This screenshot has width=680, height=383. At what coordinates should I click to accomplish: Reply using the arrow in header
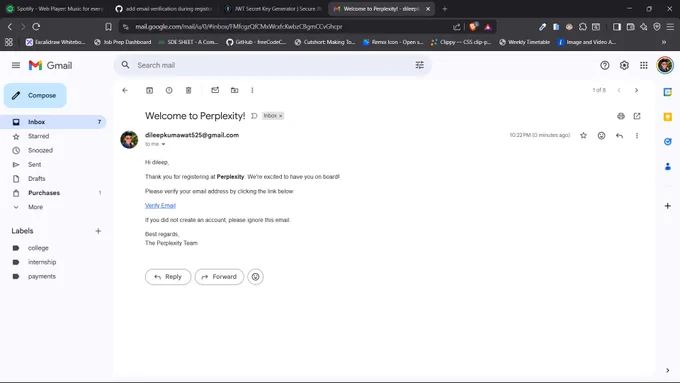pos(619,135)
